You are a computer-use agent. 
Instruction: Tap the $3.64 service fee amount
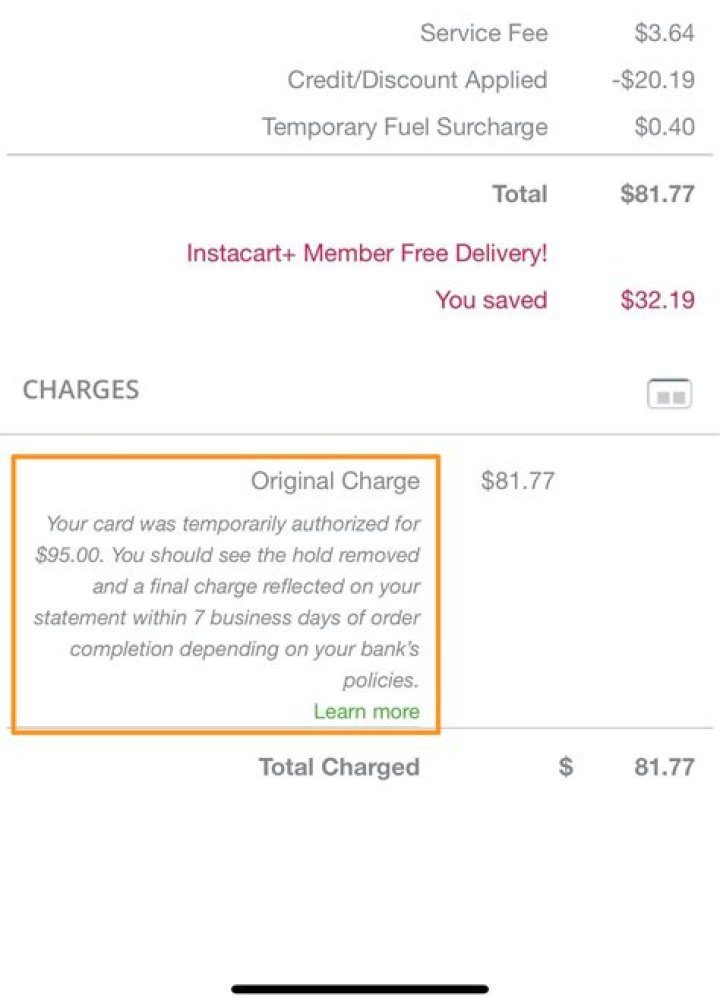(x=664, y=33)
